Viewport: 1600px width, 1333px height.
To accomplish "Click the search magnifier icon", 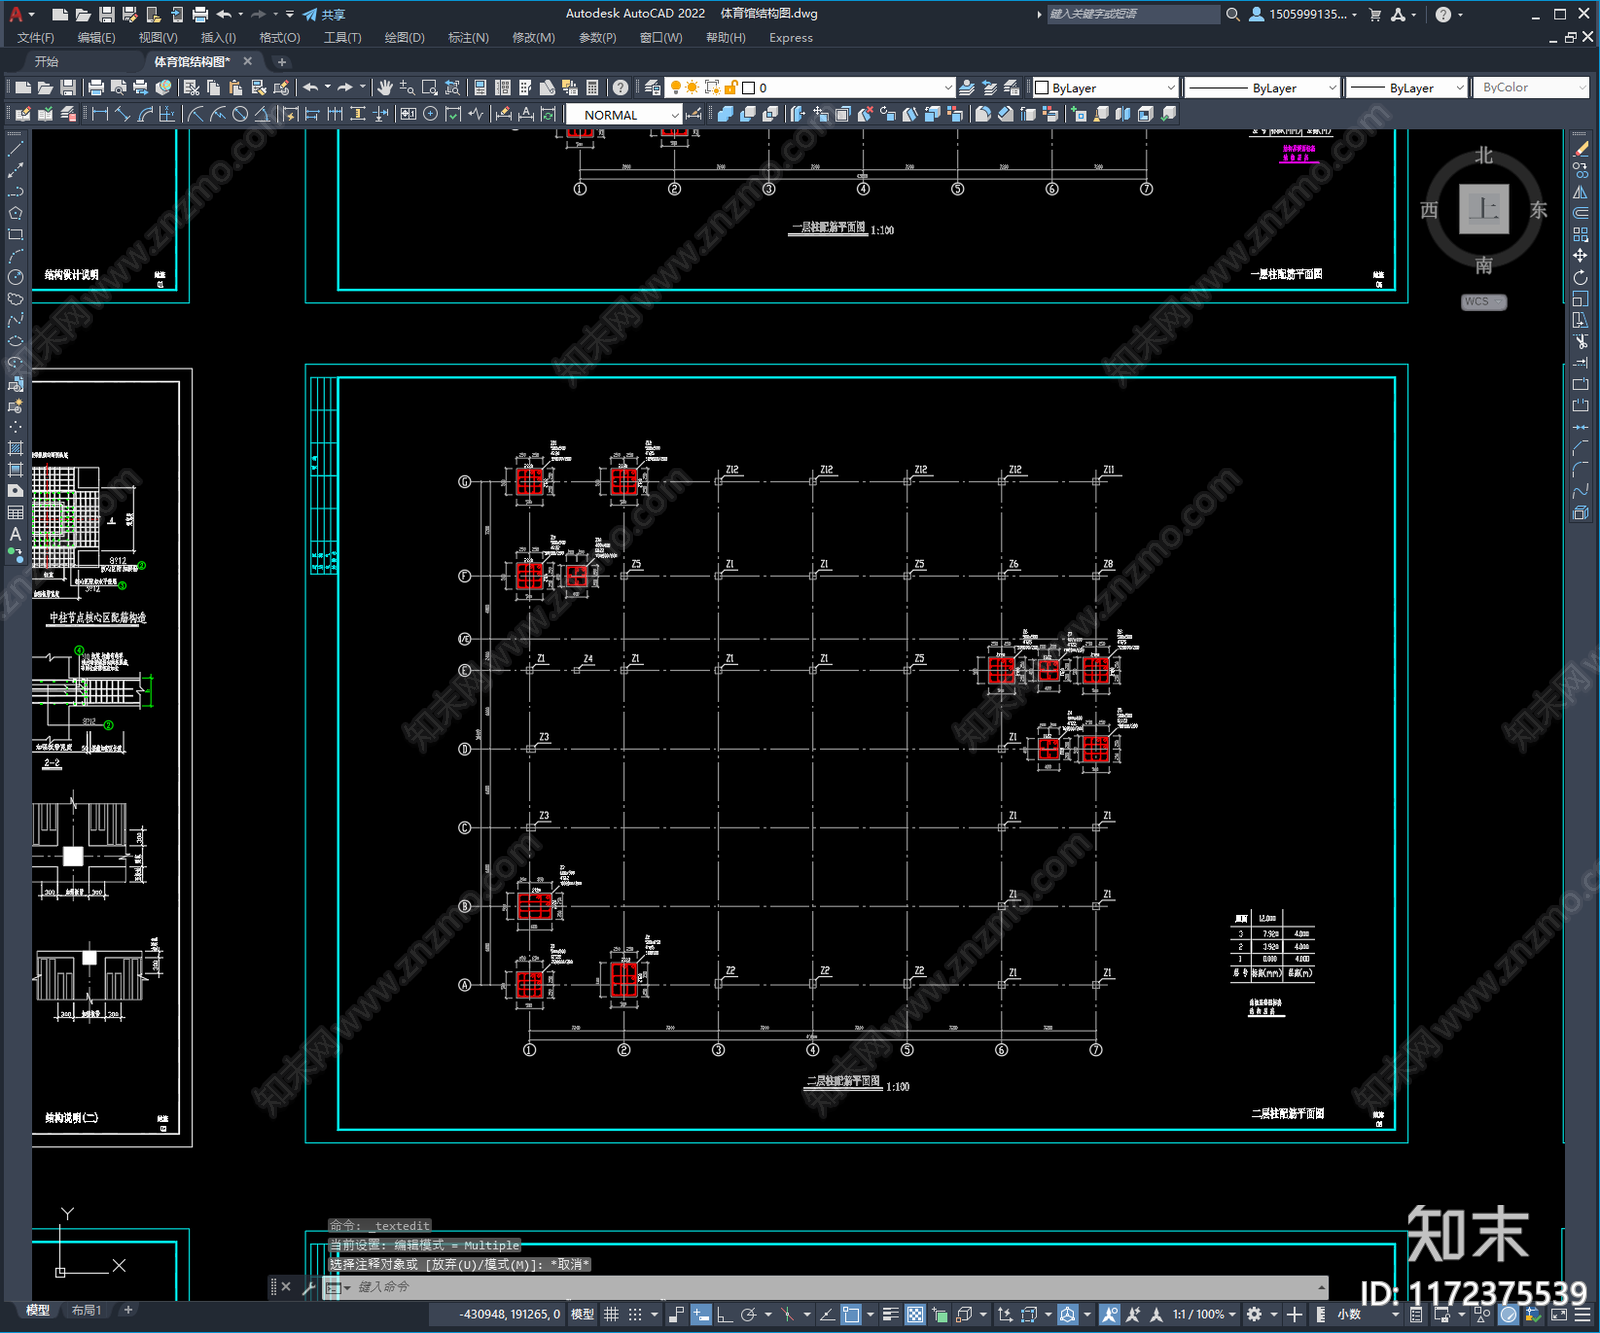I will 1233,14.
